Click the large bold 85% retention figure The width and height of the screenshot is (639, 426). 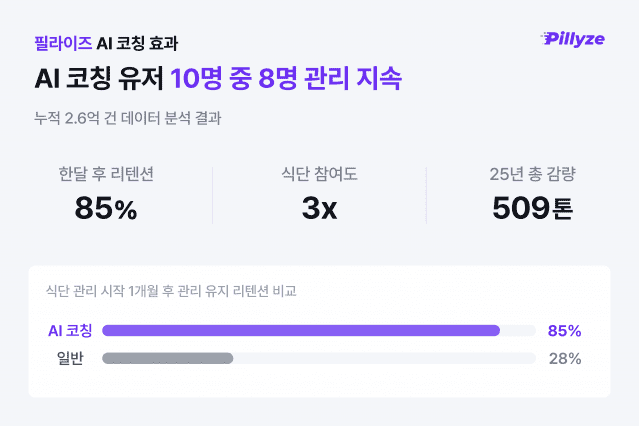(106, 209)
